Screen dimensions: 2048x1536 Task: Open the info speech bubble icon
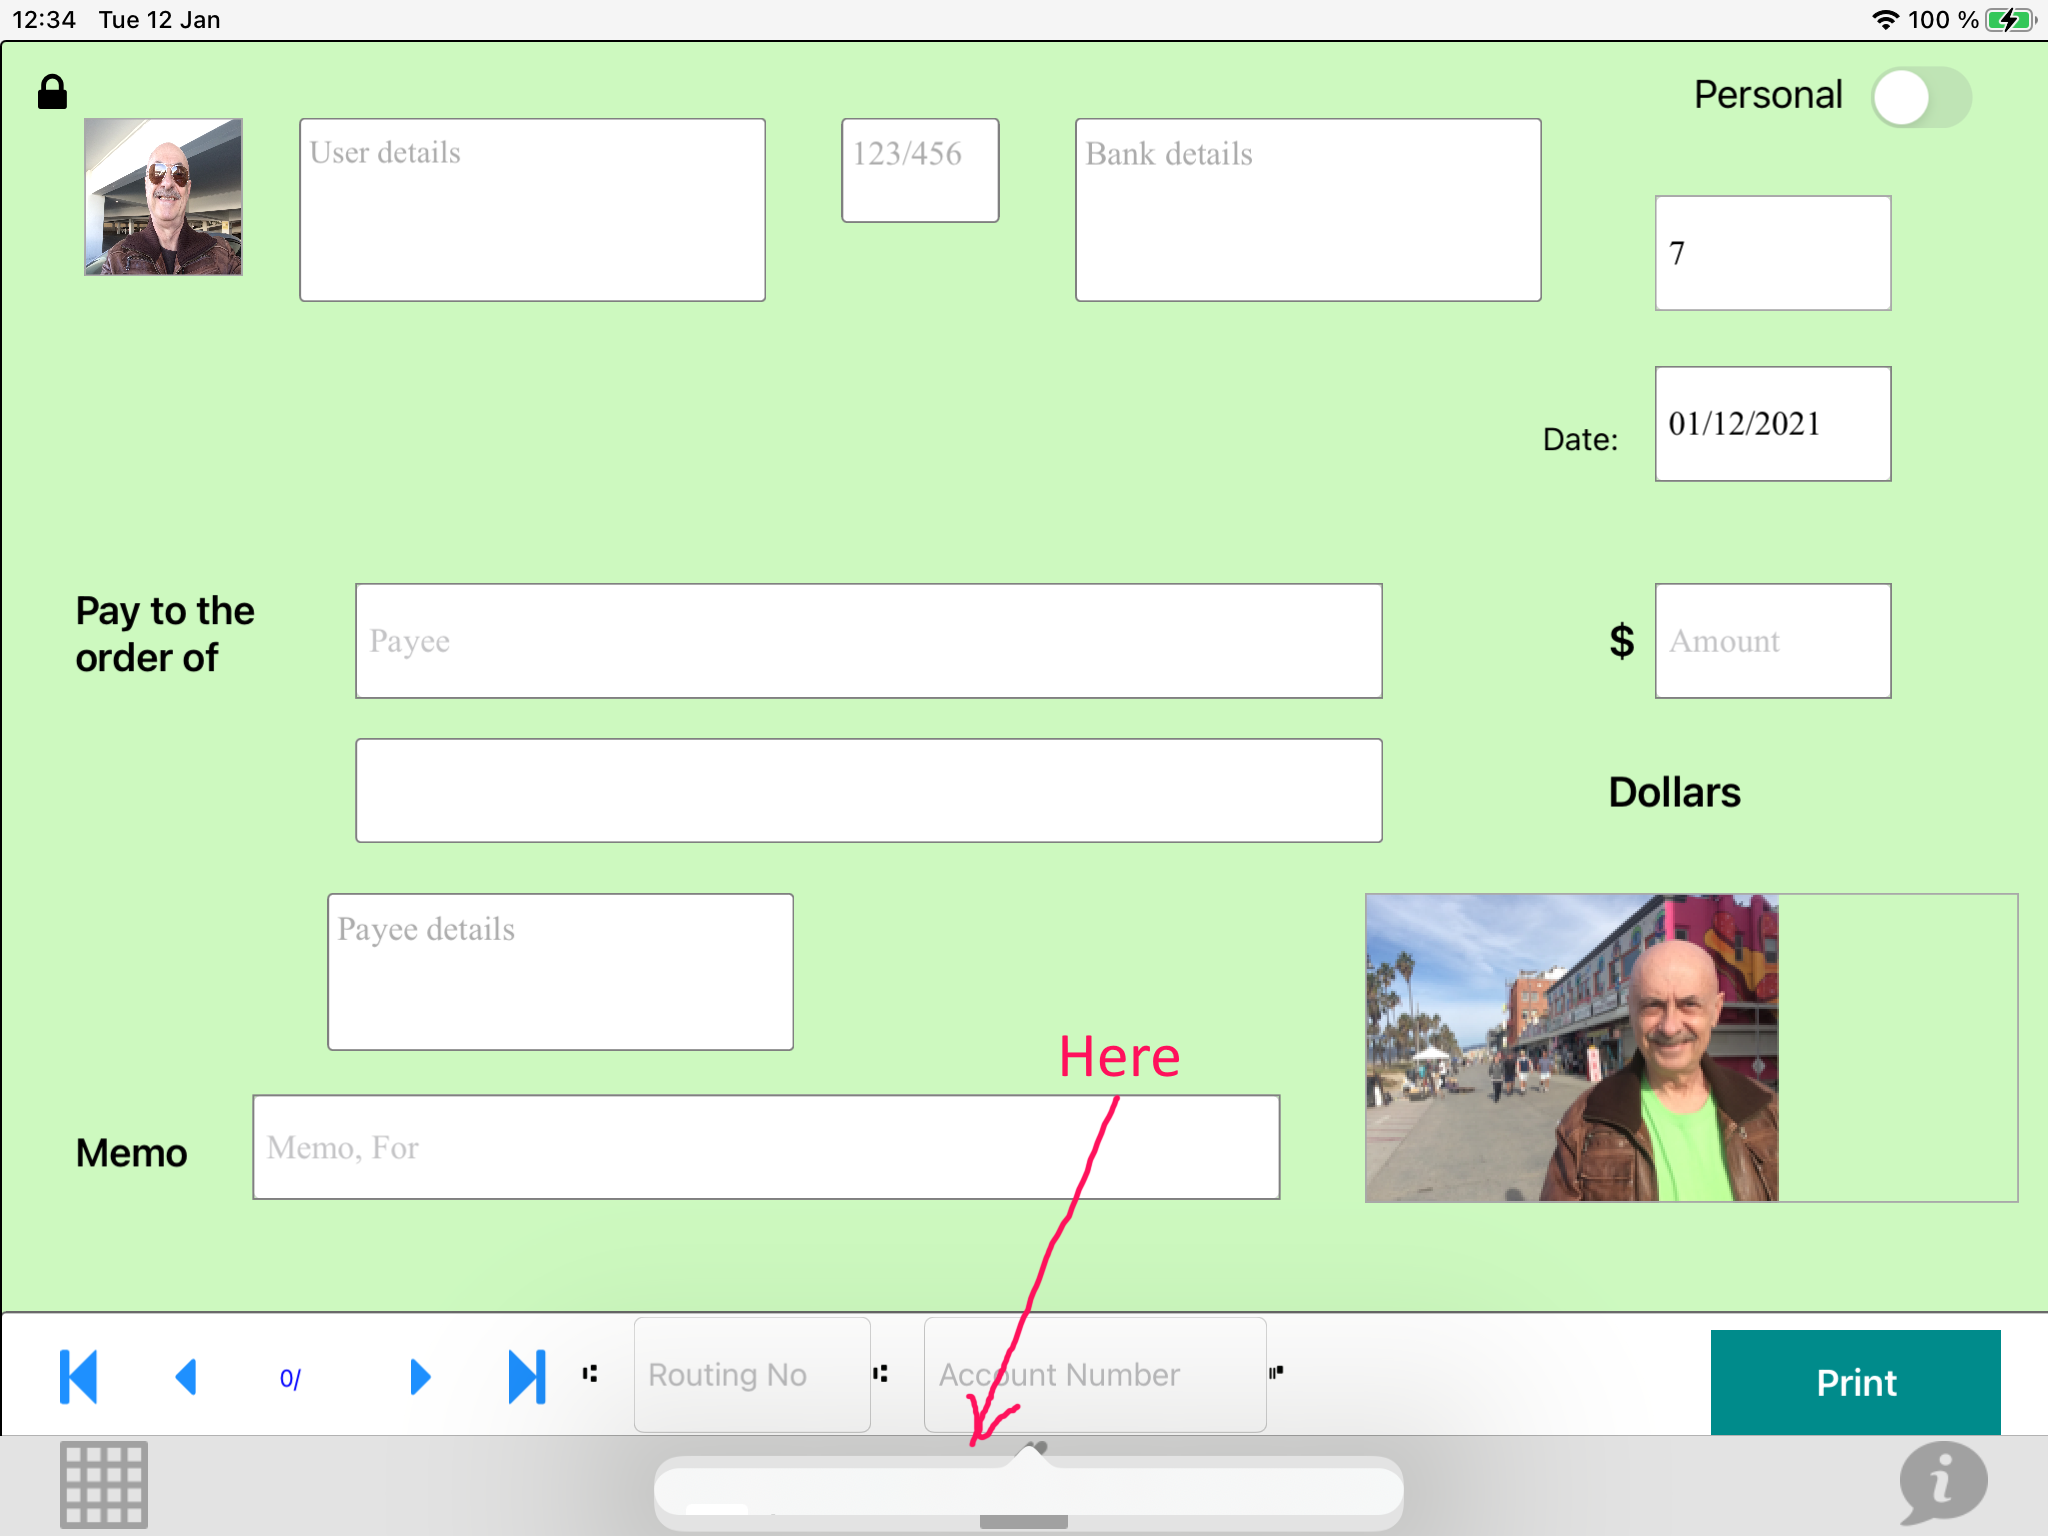tap(1942, 1482)
